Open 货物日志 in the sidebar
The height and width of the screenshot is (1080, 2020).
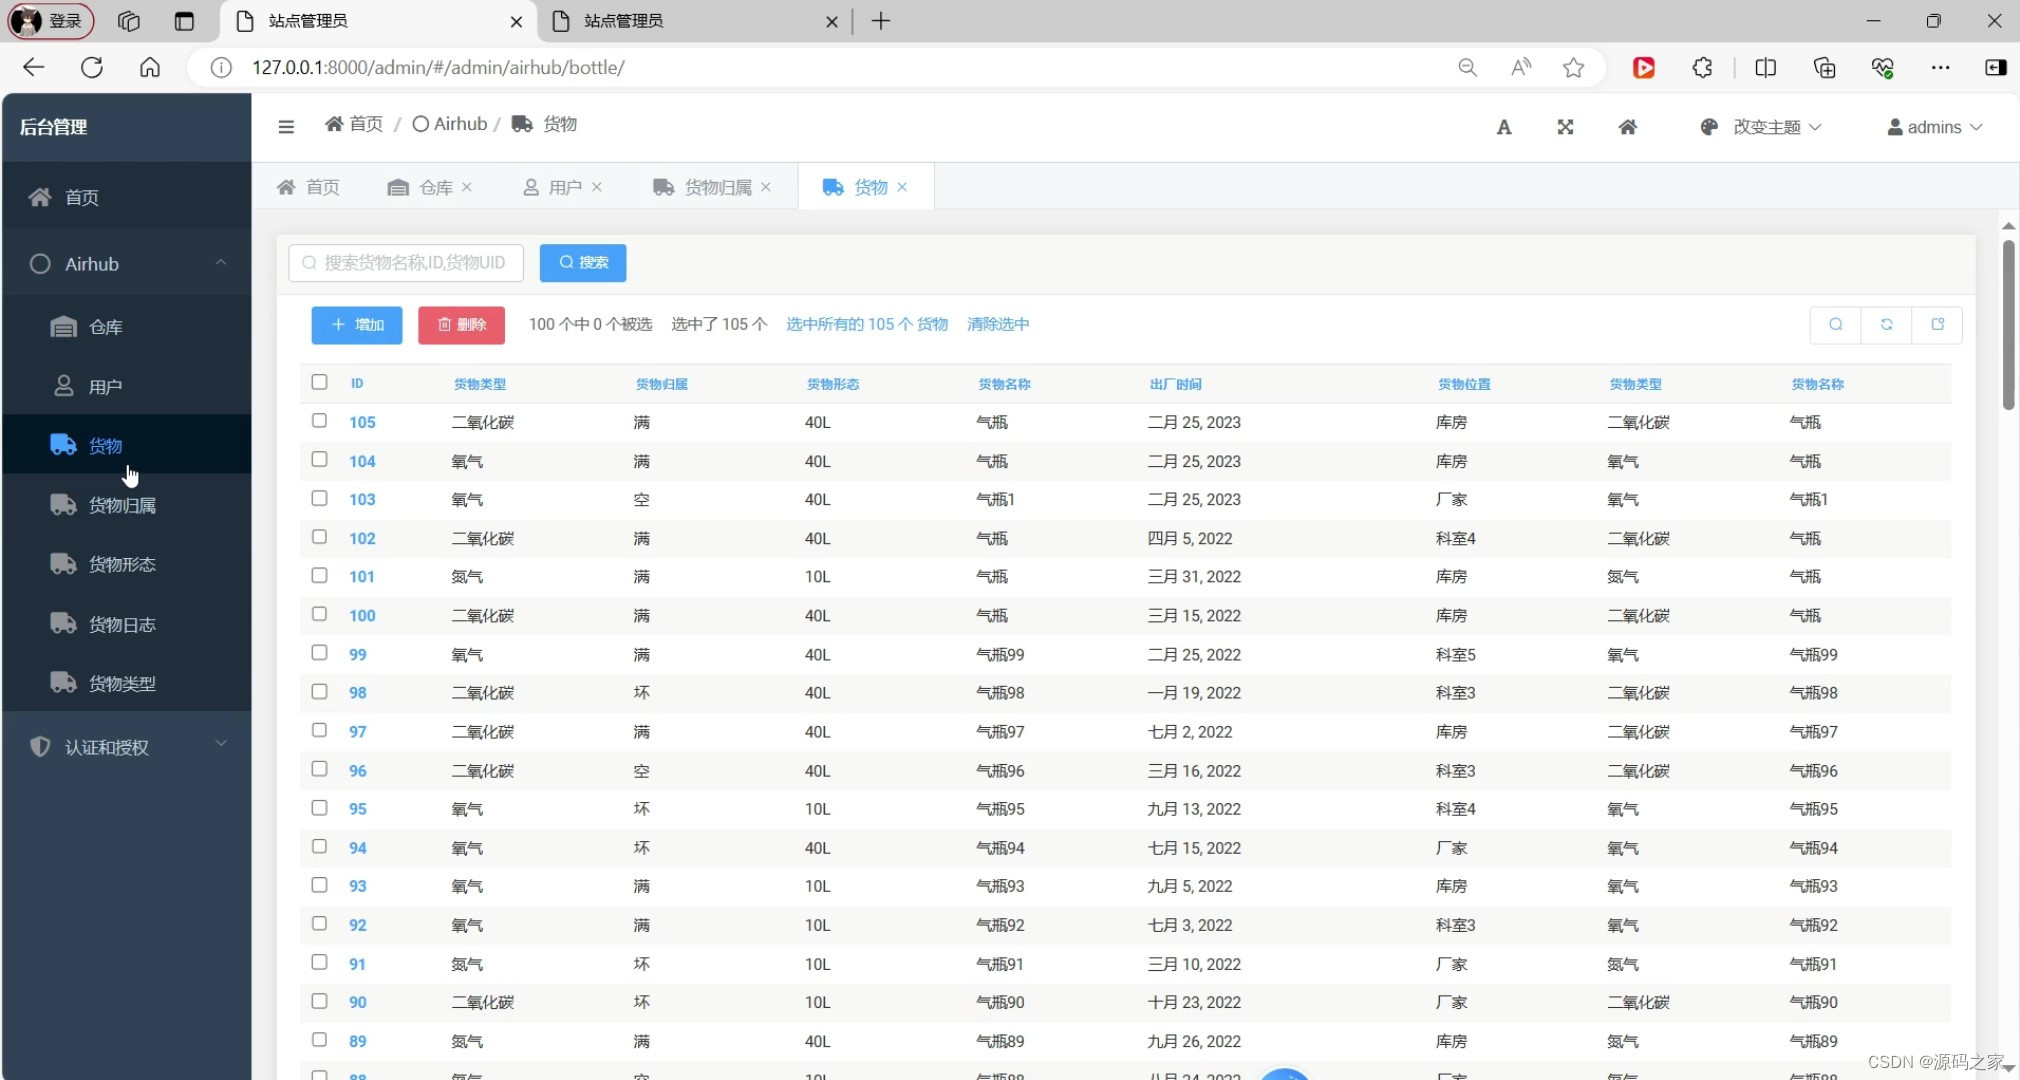pos(122,624)
